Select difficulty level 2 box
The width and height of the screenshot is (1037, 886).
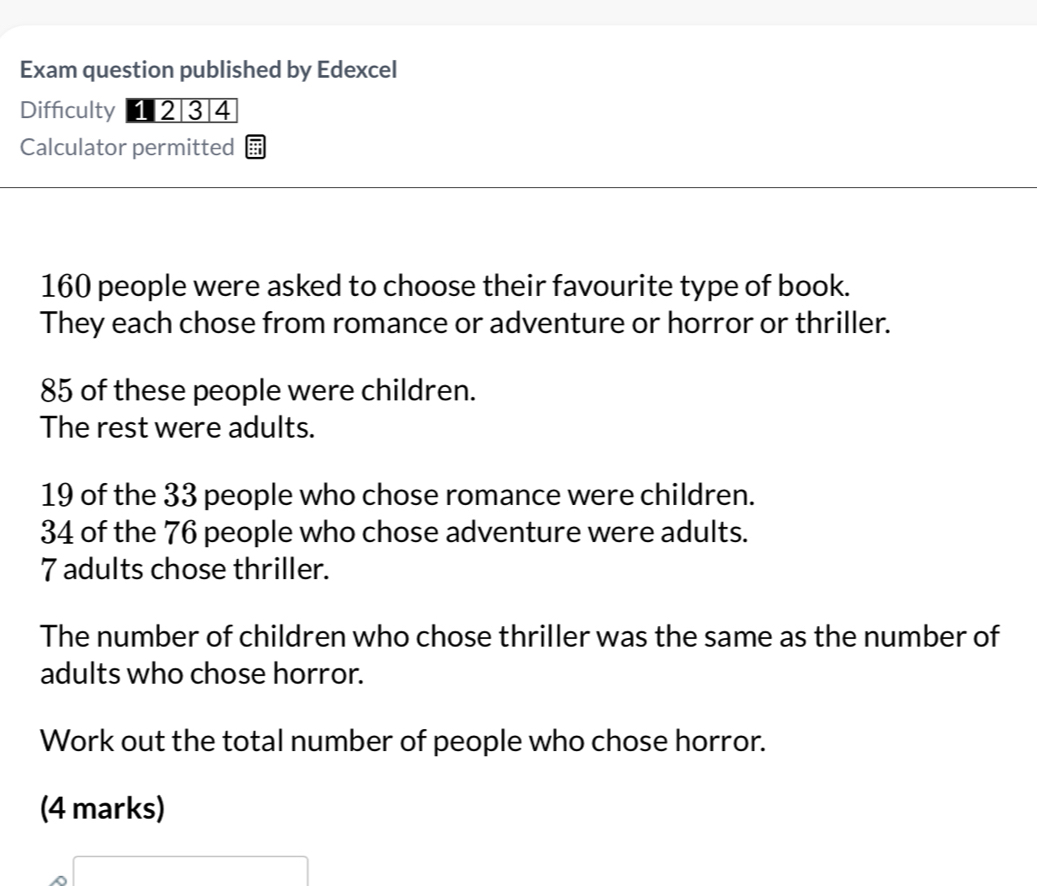[x=169, y=110]
